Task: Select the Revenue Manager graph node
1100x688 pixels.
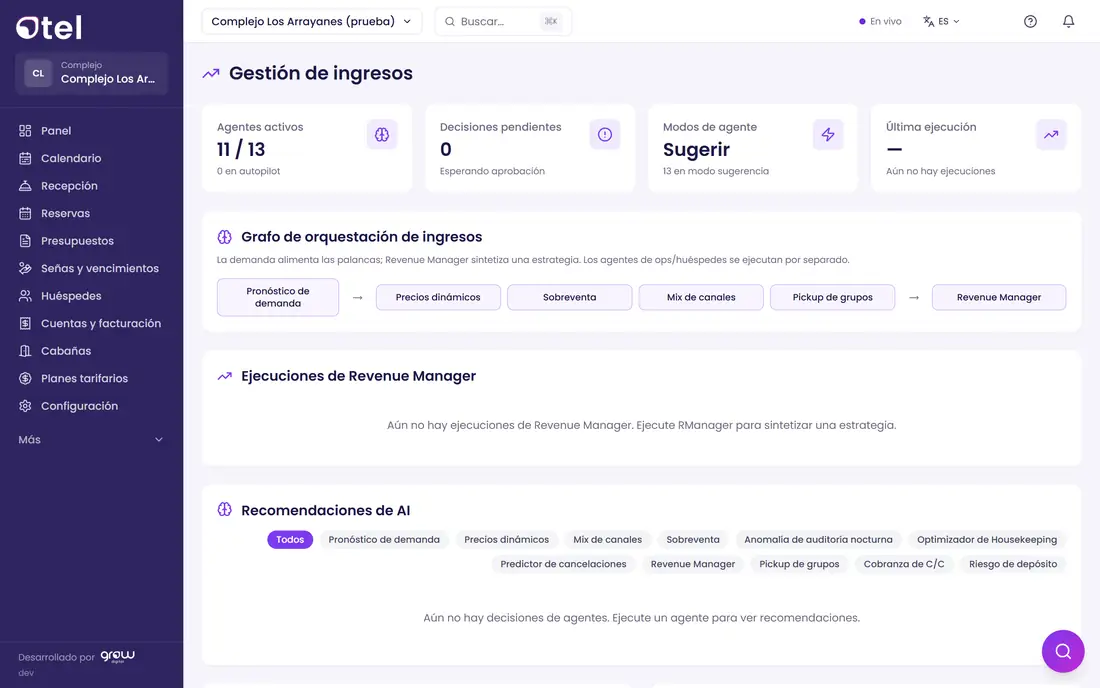Action: point(999,297)
